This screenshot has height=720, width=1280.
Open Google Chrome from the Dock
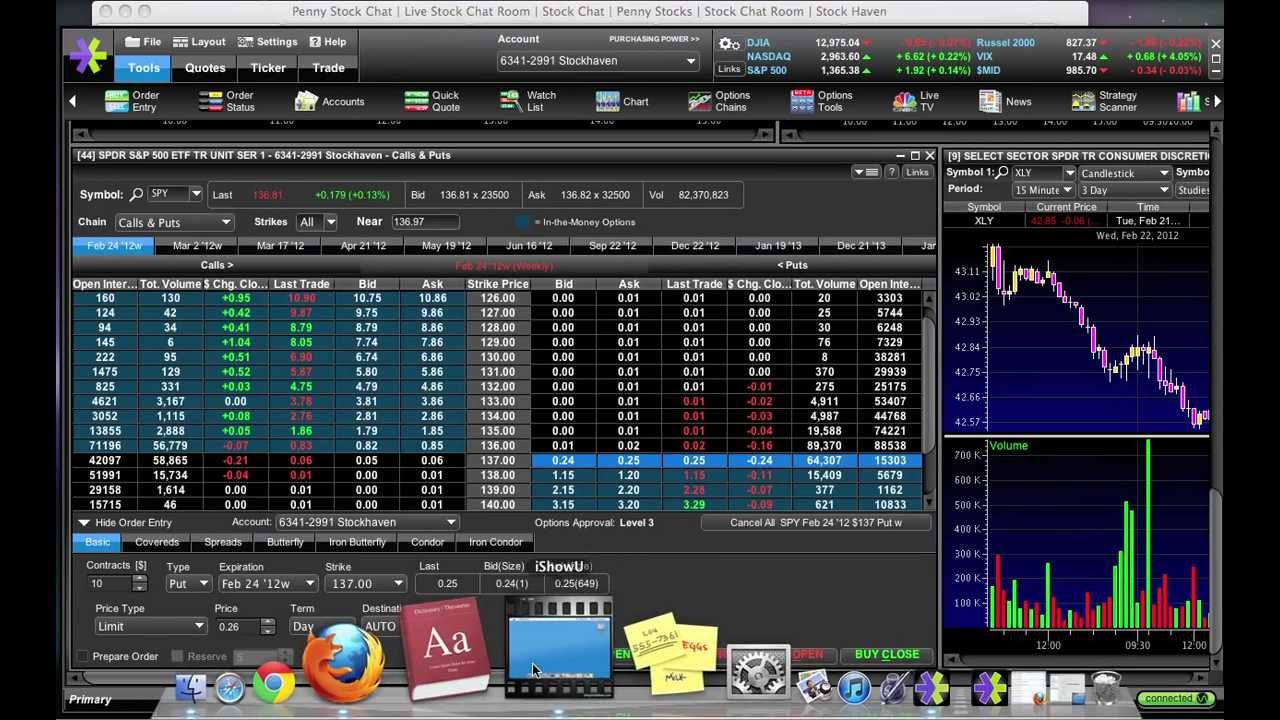pos(273,684)
